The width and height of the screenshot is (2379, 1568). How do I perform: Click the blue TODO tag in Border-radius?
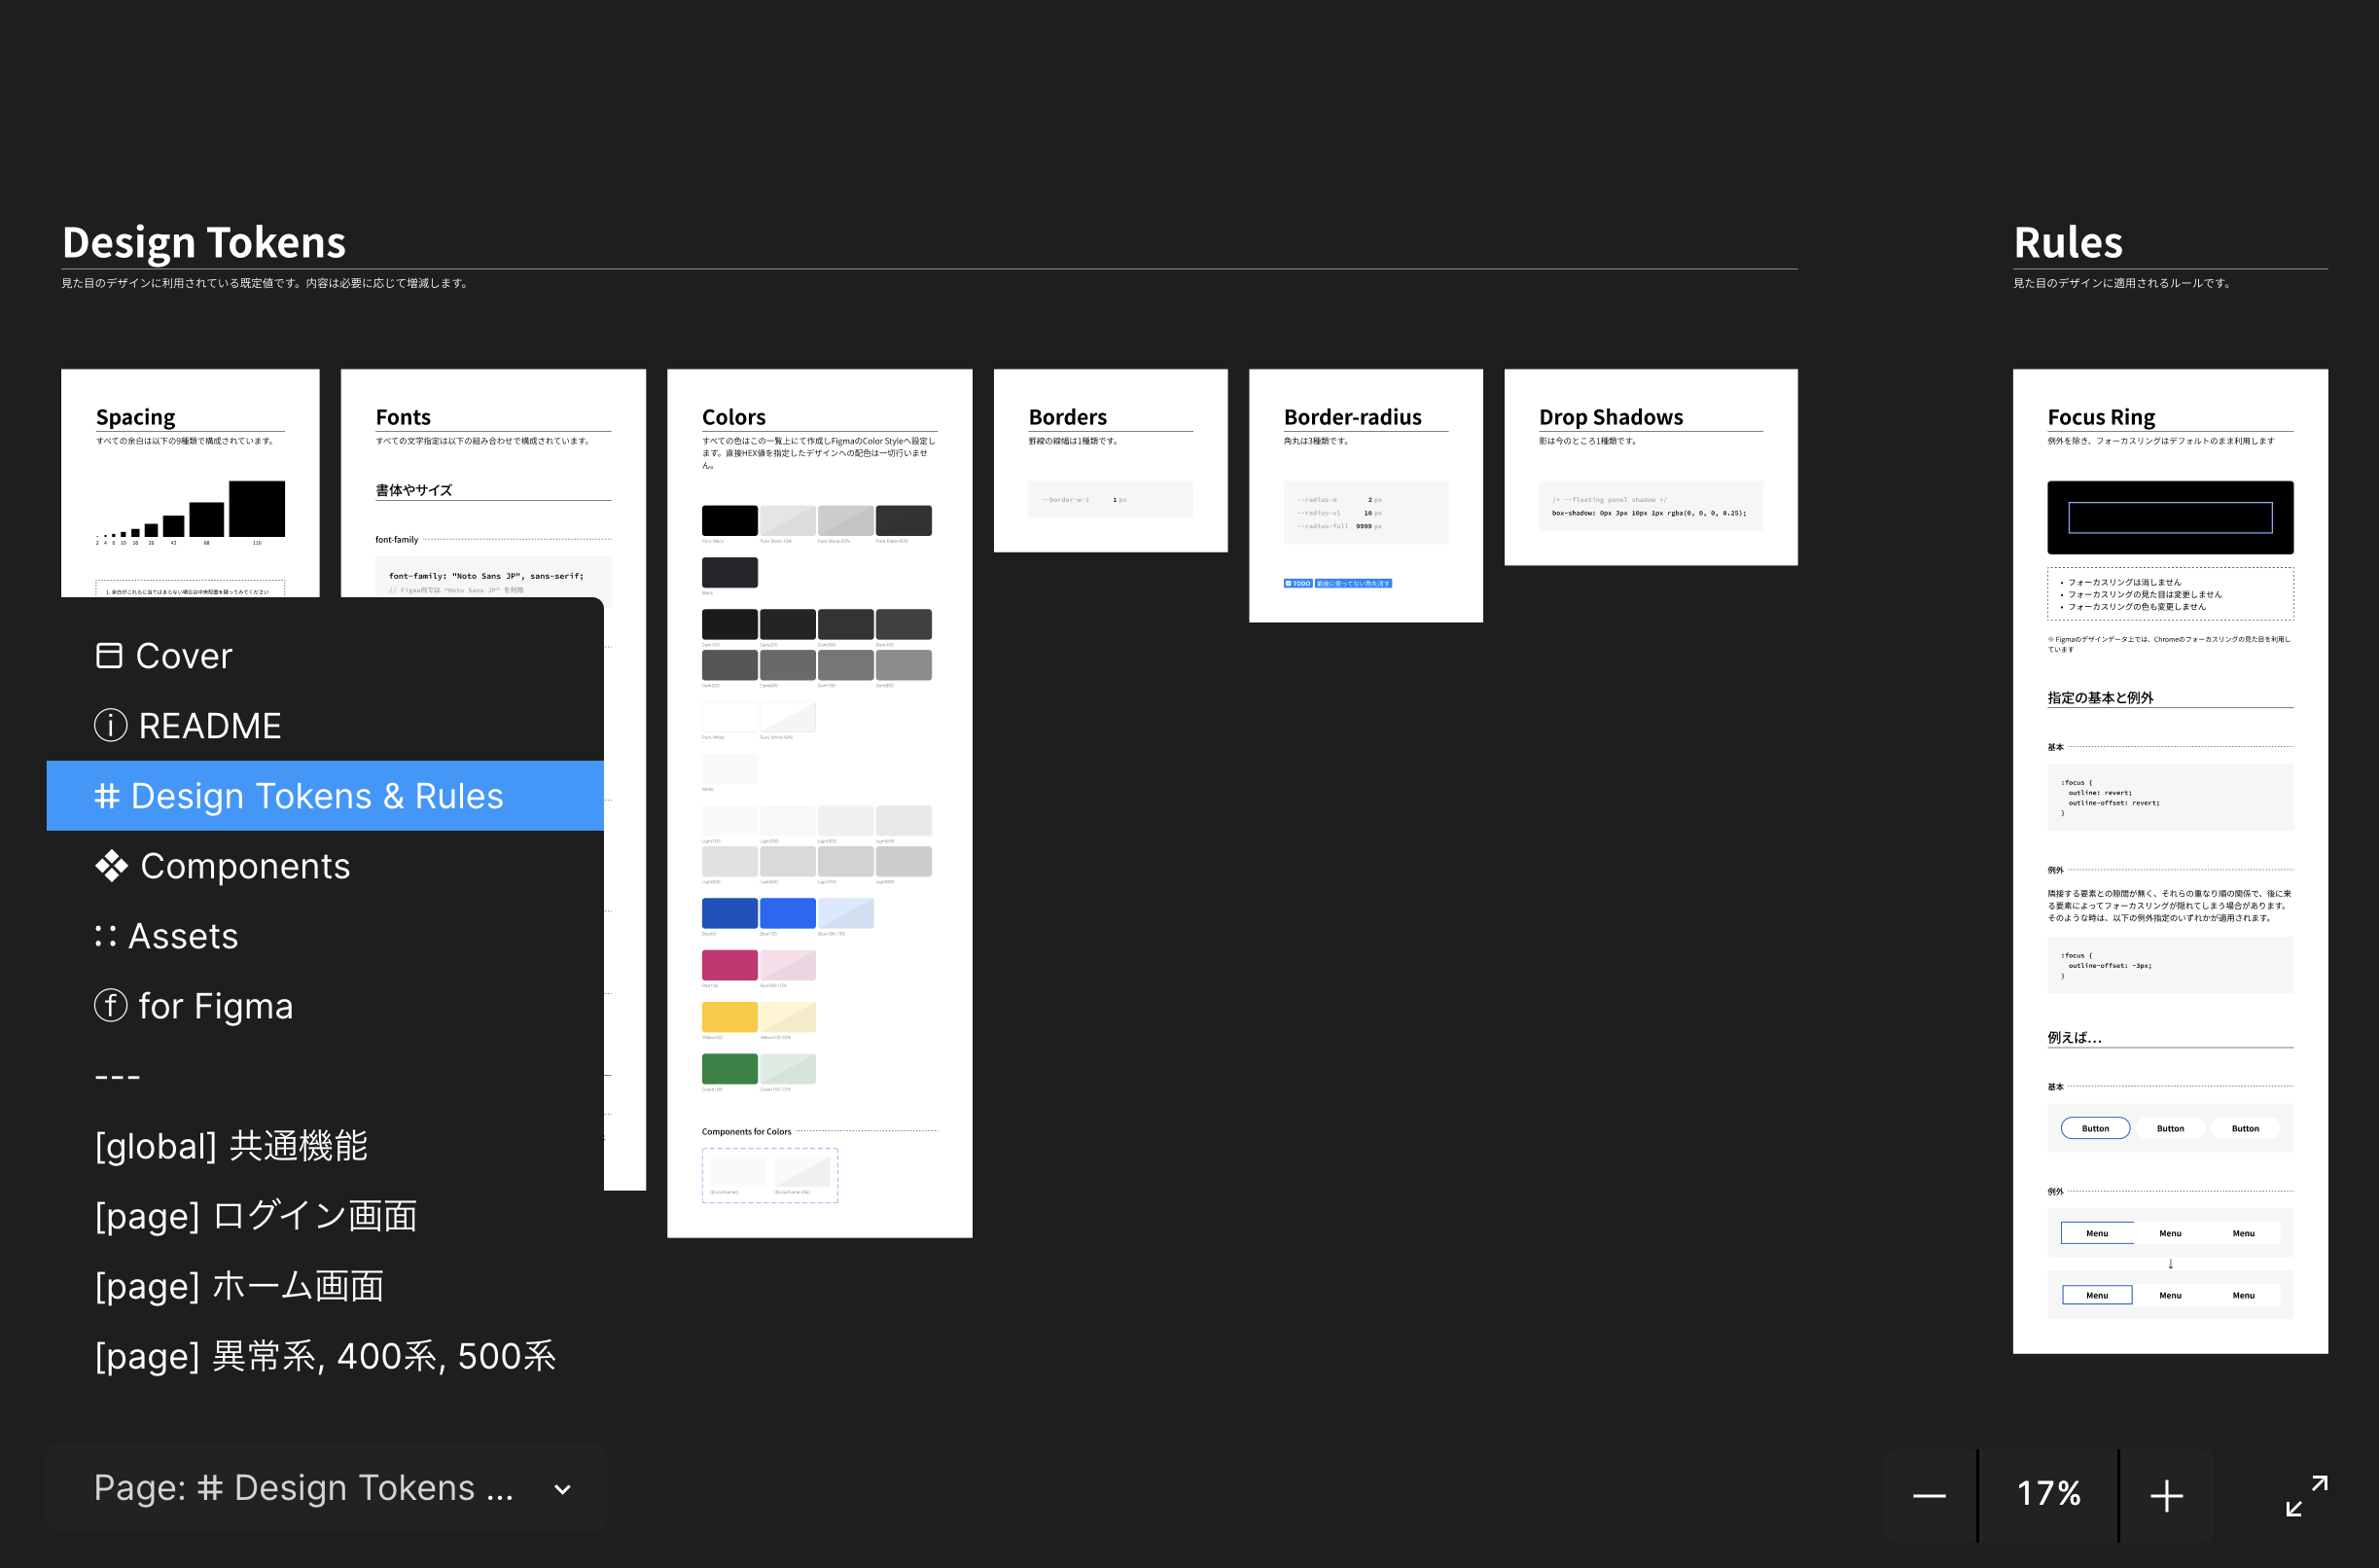1298,583
